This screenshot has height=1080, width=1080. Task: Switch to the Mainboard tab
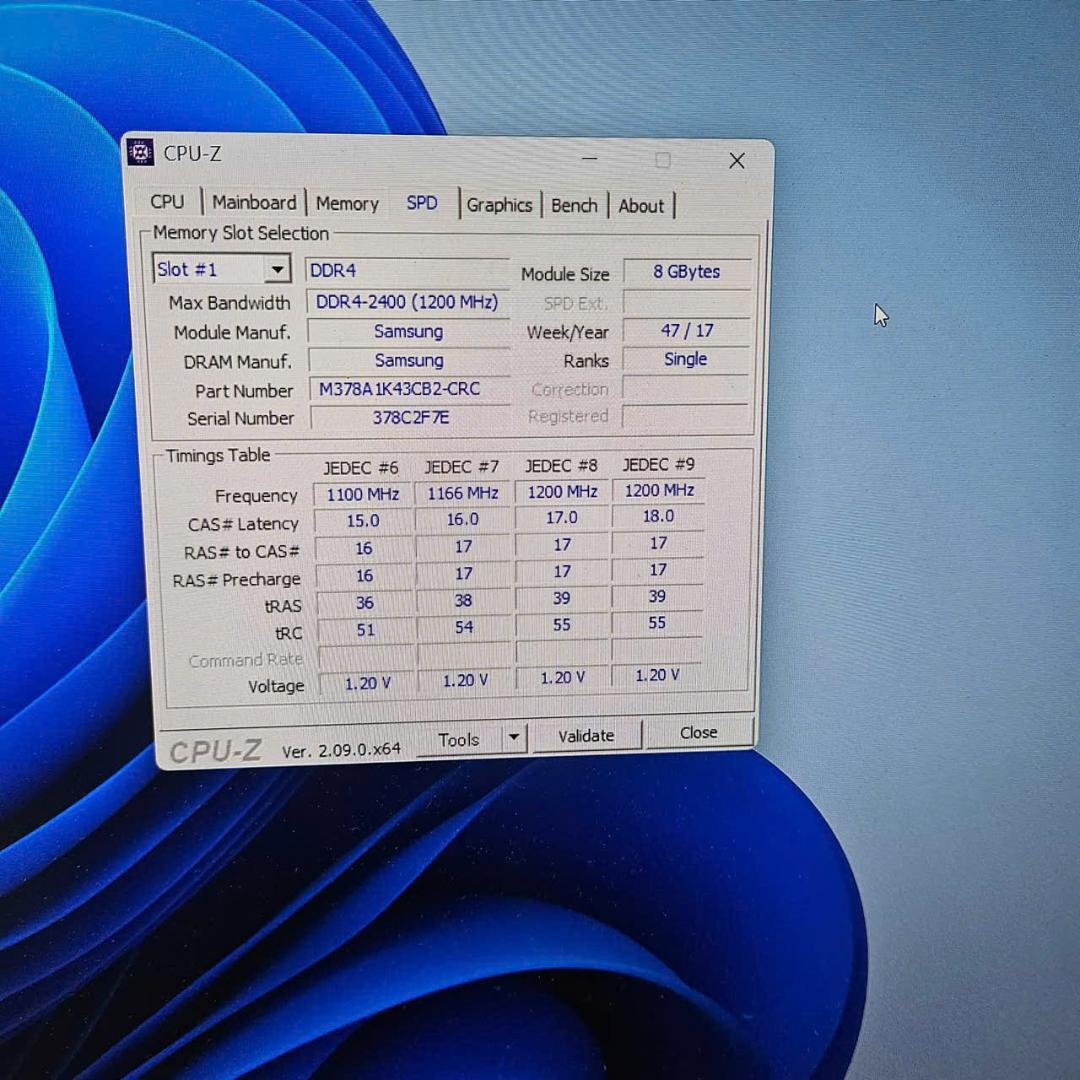point(254,202)
